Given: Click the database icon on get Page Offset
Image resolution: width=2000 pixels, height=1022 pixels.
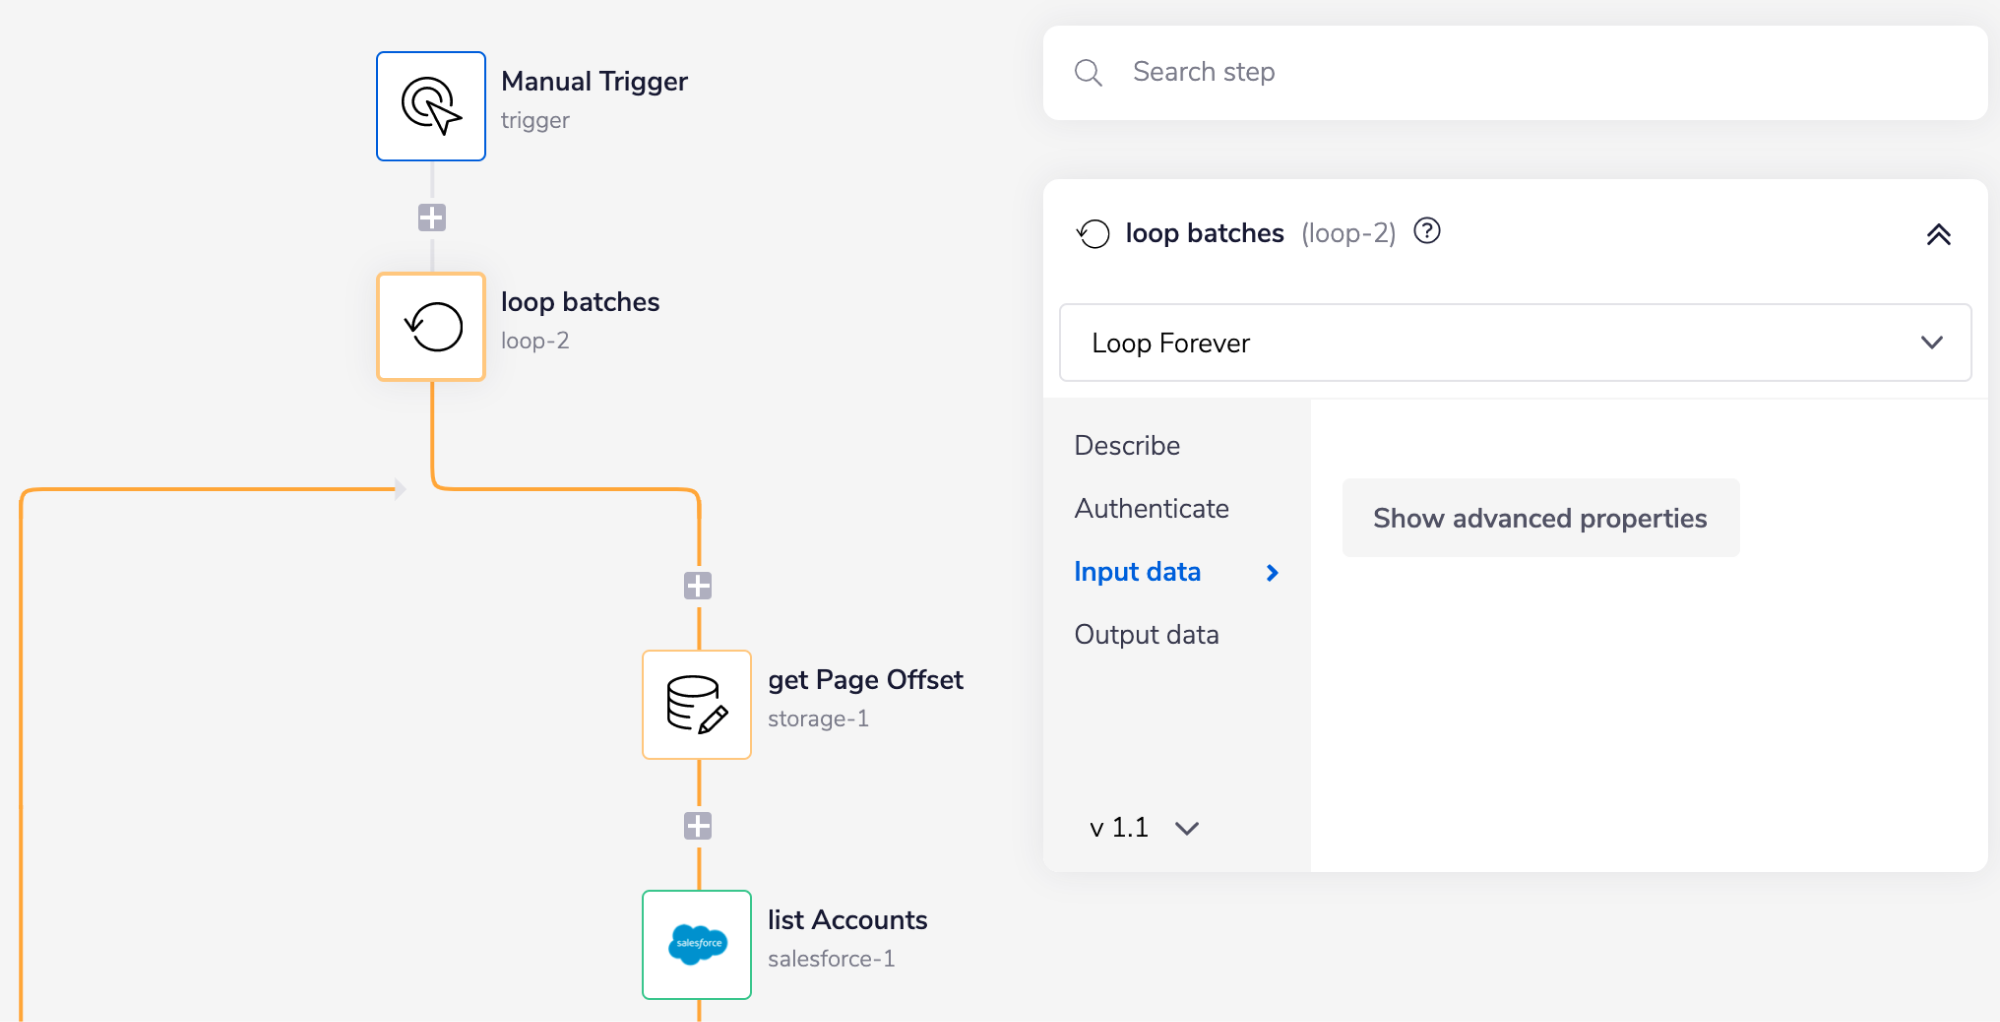Looking at the screenshot, I should point(696,703).
